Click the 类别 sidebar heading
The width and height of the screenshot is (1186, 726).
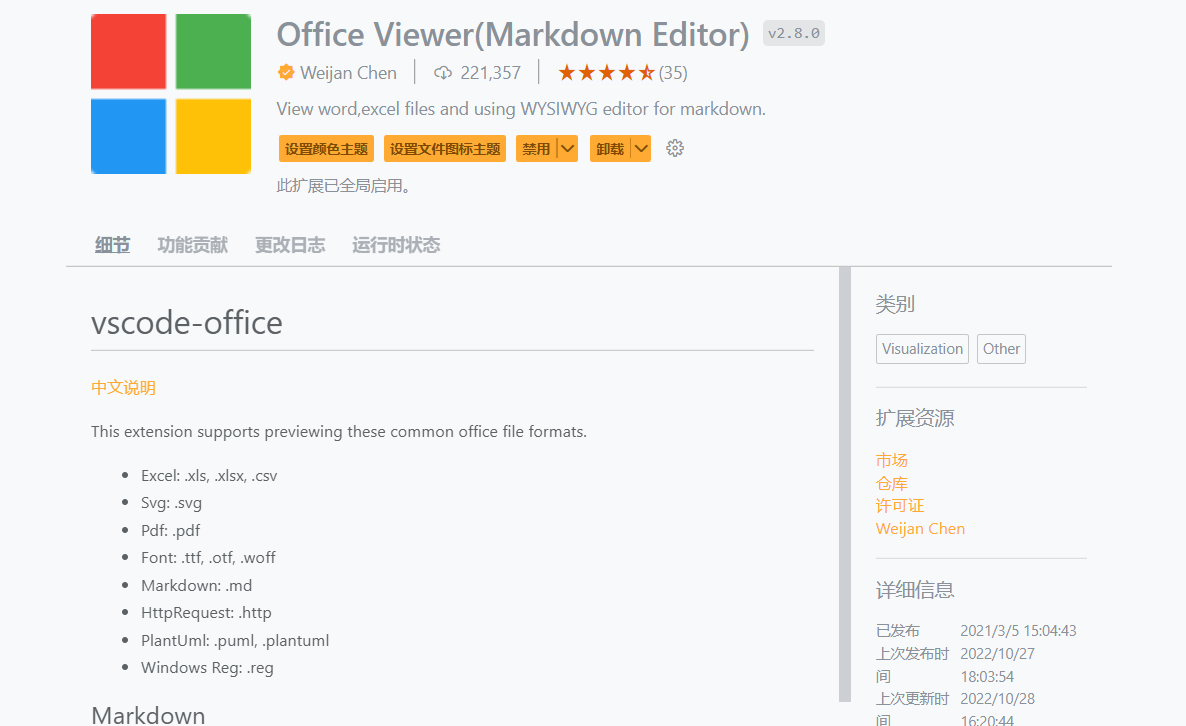point(896,304)
